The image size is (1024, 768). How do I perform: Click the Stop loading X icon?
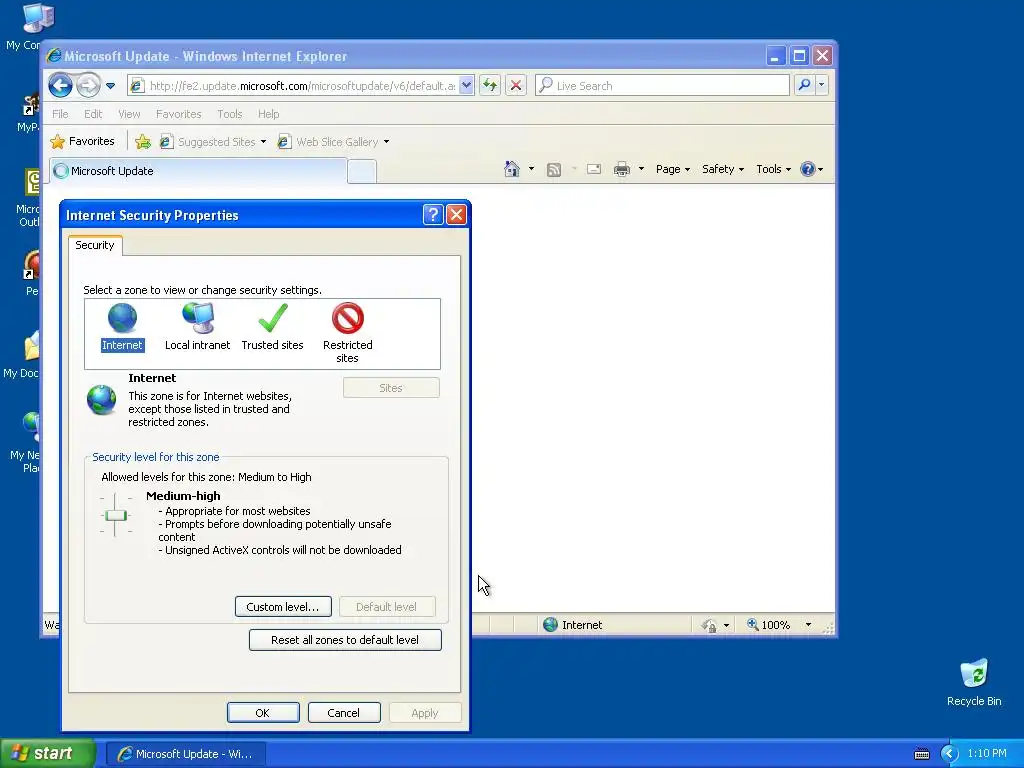point(516,86)
